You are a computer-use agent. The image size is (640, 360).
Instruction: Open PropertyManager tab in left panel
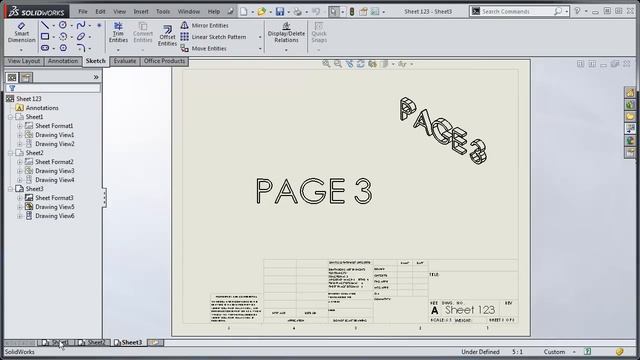[x=26, y=77]
